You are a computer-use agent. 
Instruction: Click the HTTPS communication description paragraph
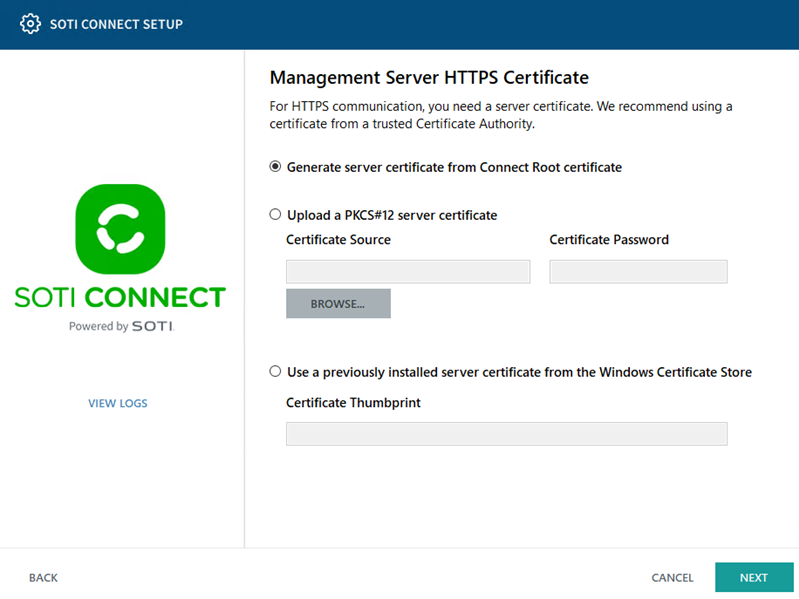click(x=501, y=115)
